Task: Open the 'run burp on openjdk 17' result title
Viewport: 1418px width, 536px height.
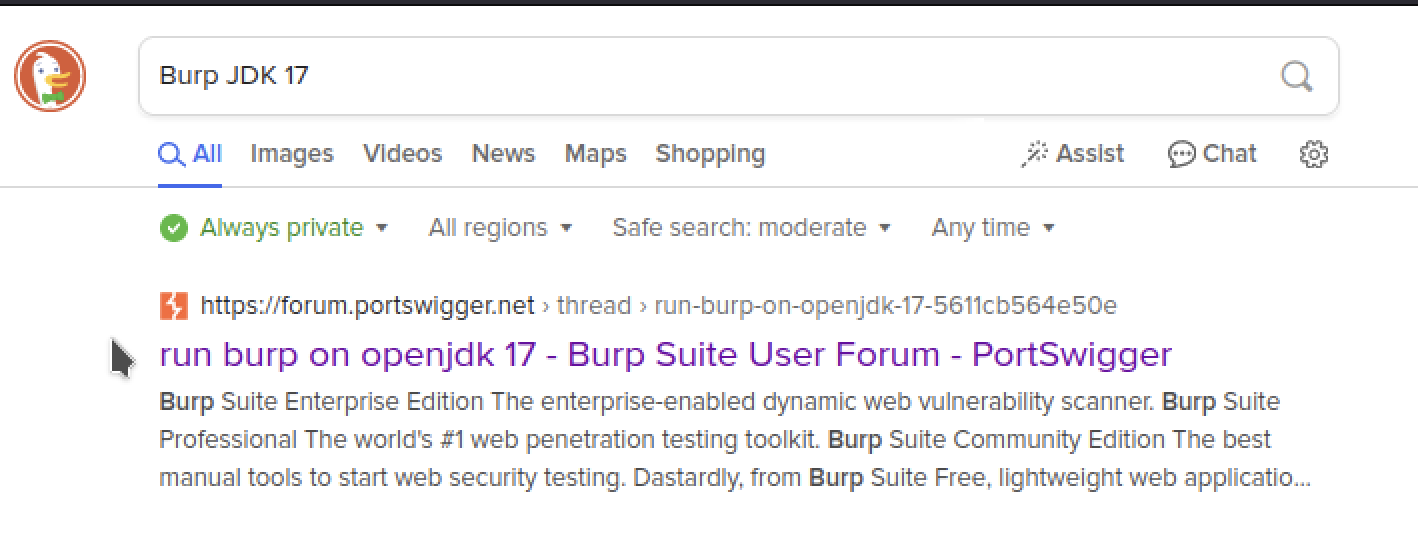Action: [x=665, y=355]
